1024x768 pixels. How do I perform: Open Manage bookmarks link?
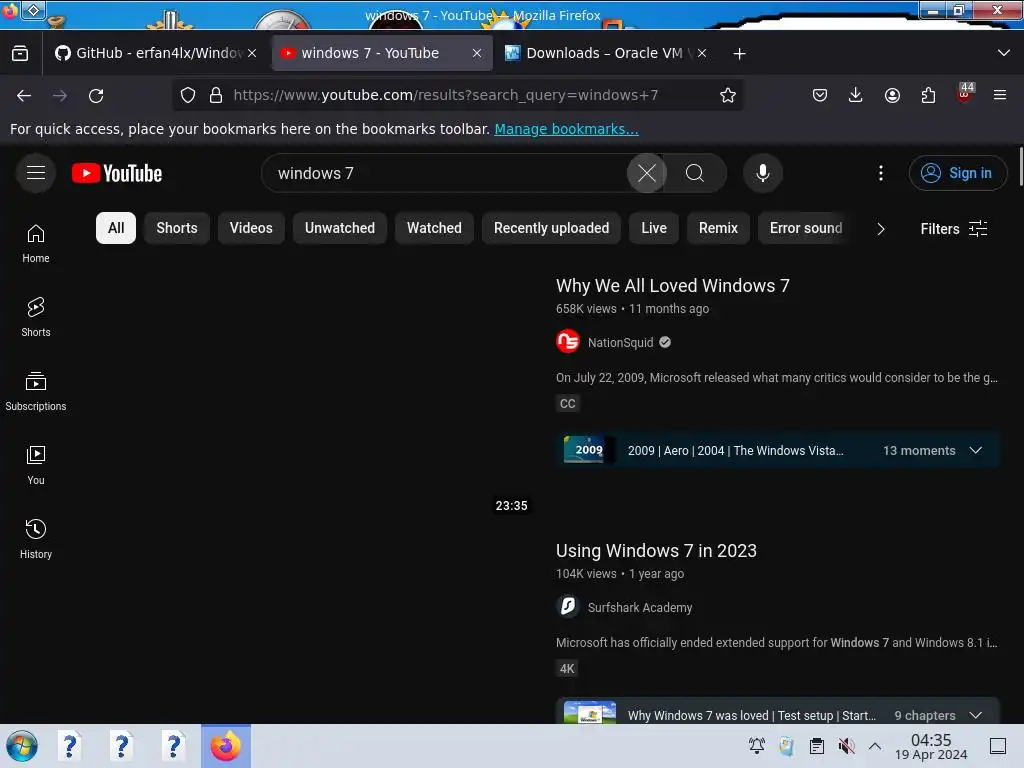tap(566, 129)
